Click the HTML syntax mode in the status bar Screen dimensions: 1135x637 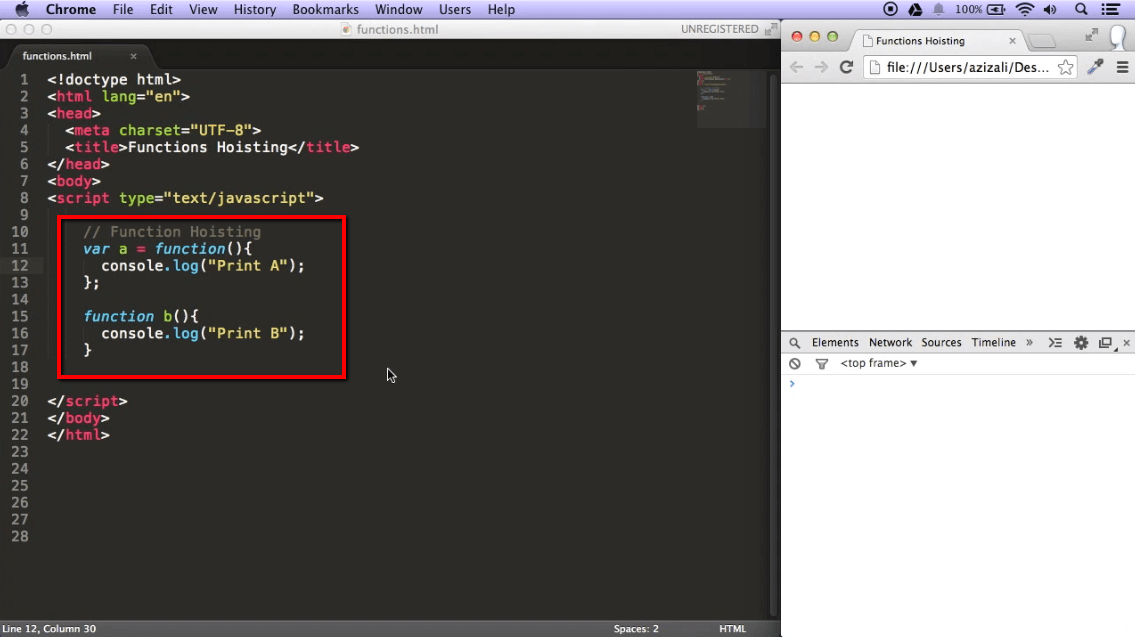pyautogui.click(x=733, y=628)
